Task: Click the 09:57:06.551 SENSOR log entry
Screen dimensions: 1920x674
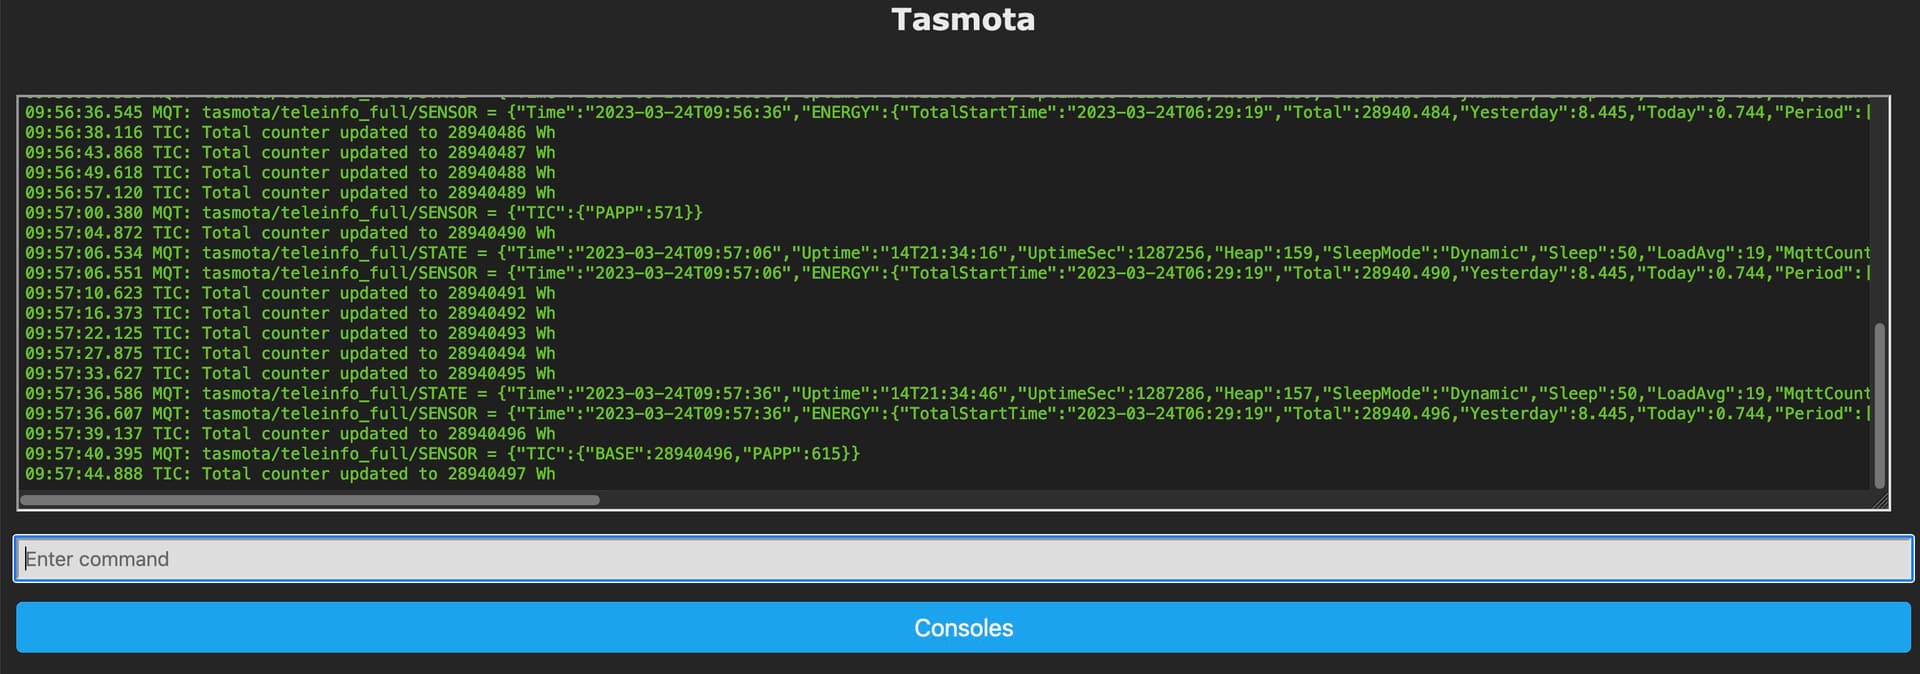Action: click(x=947, y=273)
